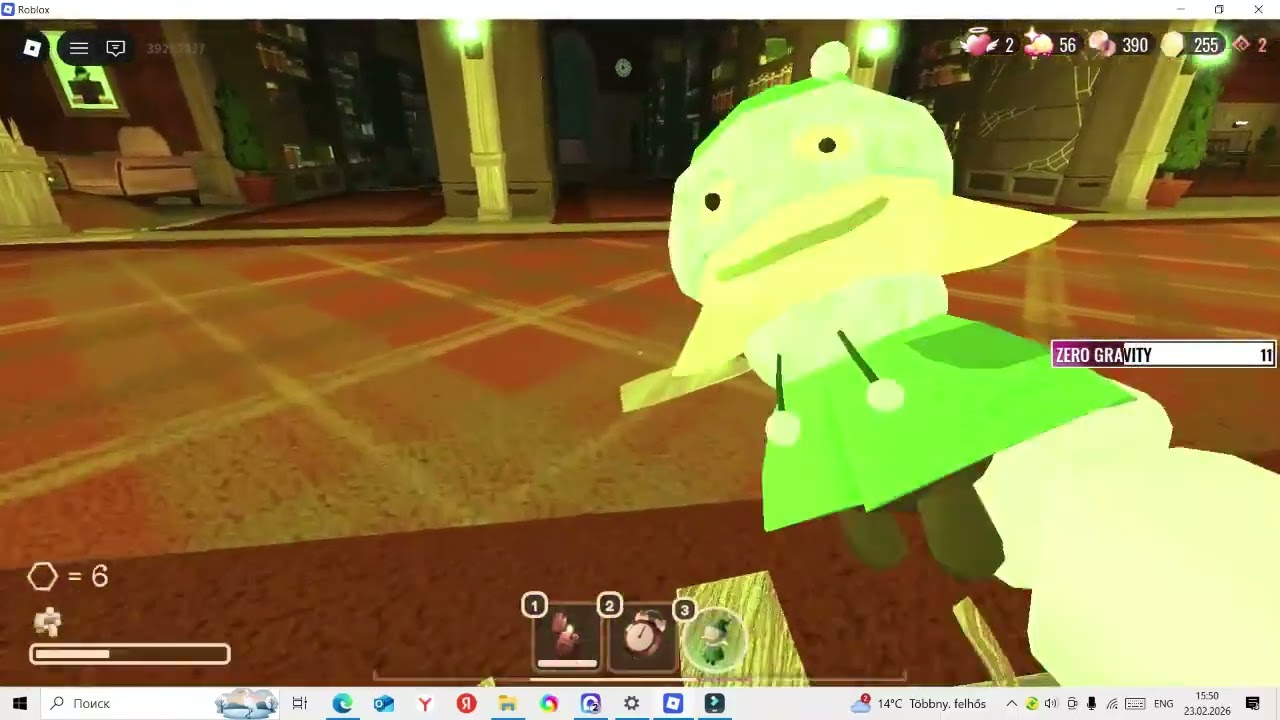Click the pink orbs currency showing 390
The width and height of the screenshot is (1280, 720).
point(1119,45)
